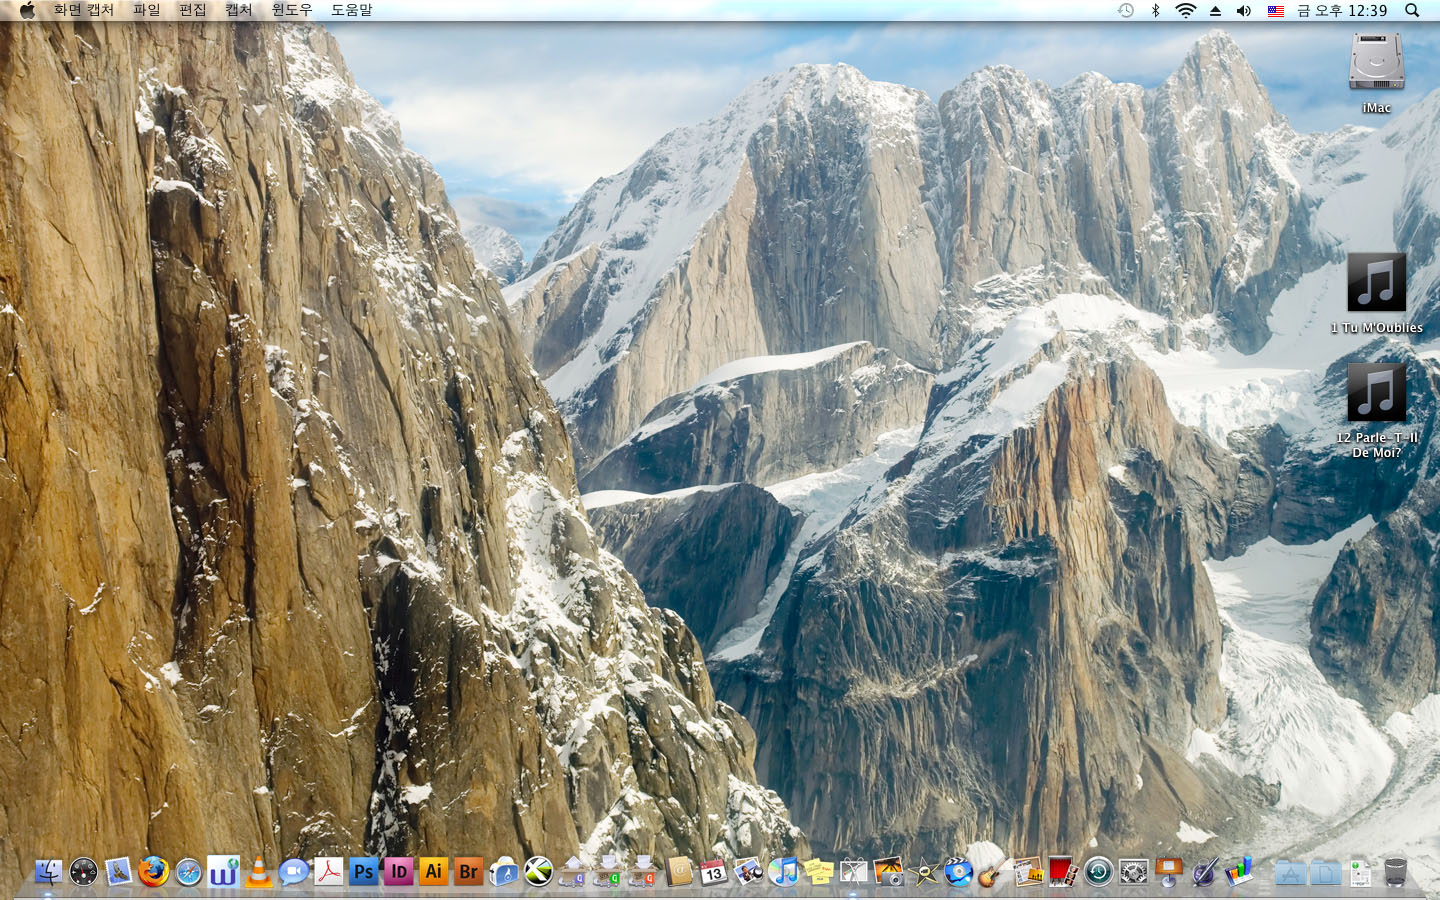
Task: Open the Wi-Fi status menu
Action: click(1185, 10)
